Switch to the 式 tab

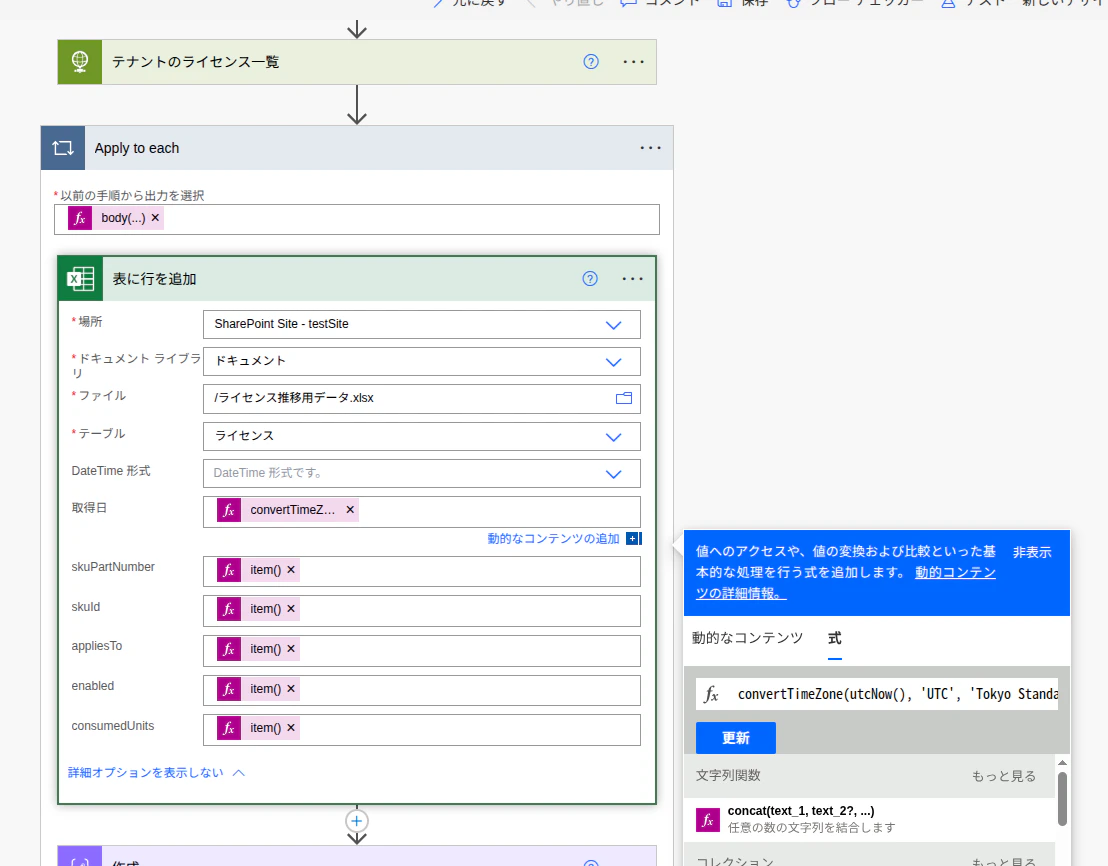(x=835, y=638)
